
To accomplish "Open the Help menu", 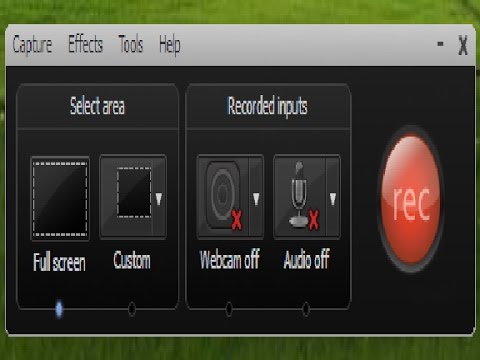I will pos(170,45).
